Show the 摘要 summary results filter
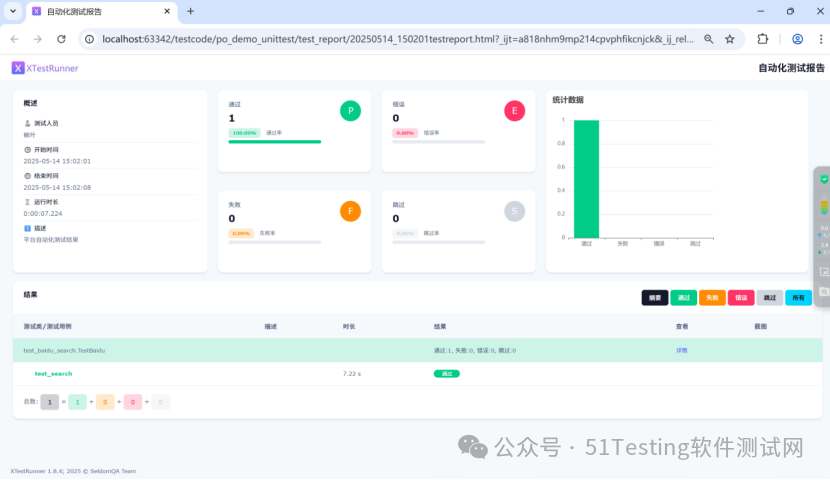The image size is (830, 480). coord(655,298)
